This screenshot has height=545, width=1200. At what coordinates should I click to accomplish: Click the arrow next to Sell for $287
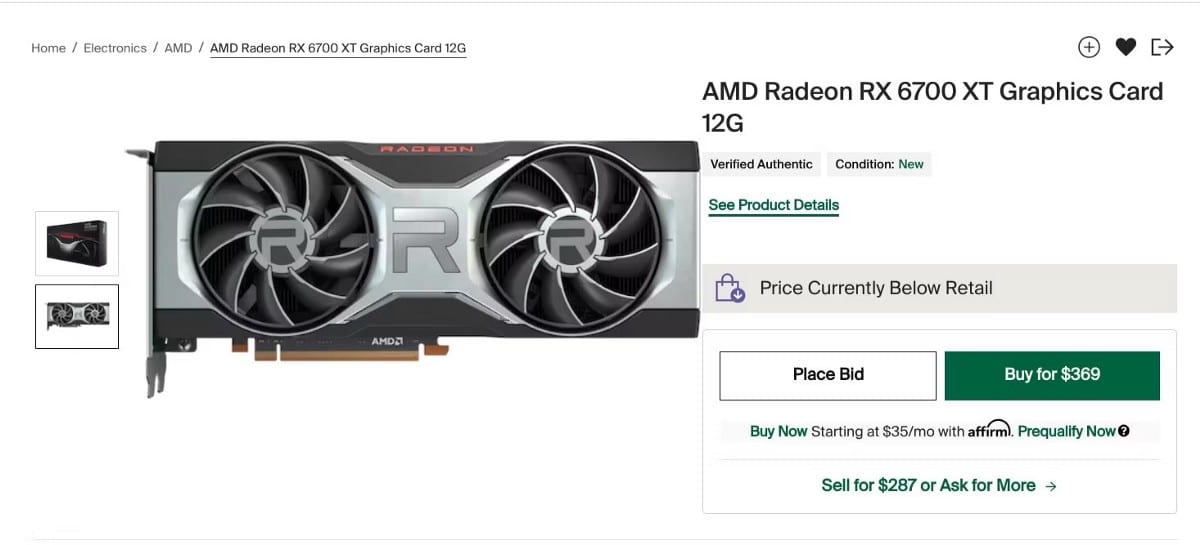1050,486
